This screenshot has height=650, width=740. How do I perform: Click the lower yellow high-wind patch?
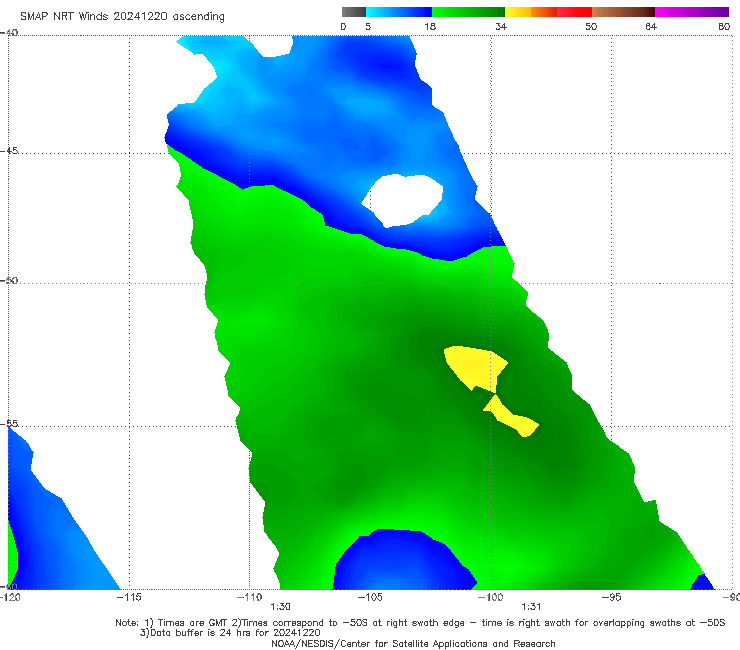(x=512, y=418)
